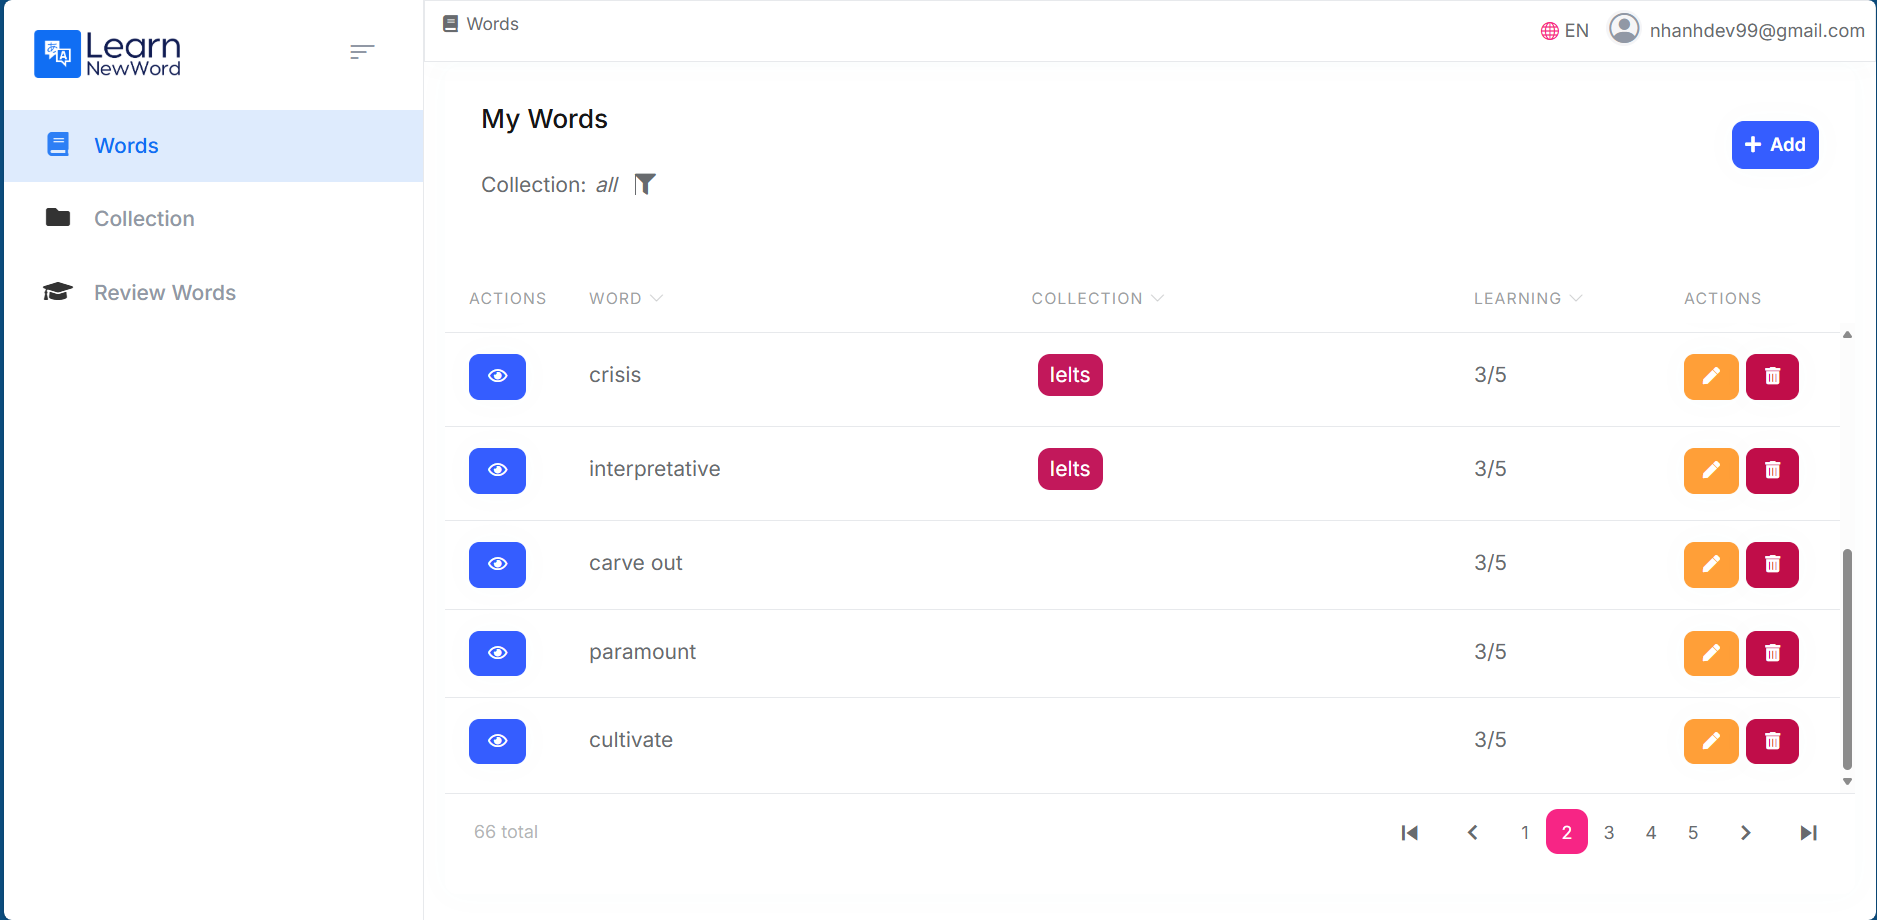The width and height of the screenshot is (1877, 920).
Task: Delete the 'paramount' word entry
Action: click(x=1771, y=653)
